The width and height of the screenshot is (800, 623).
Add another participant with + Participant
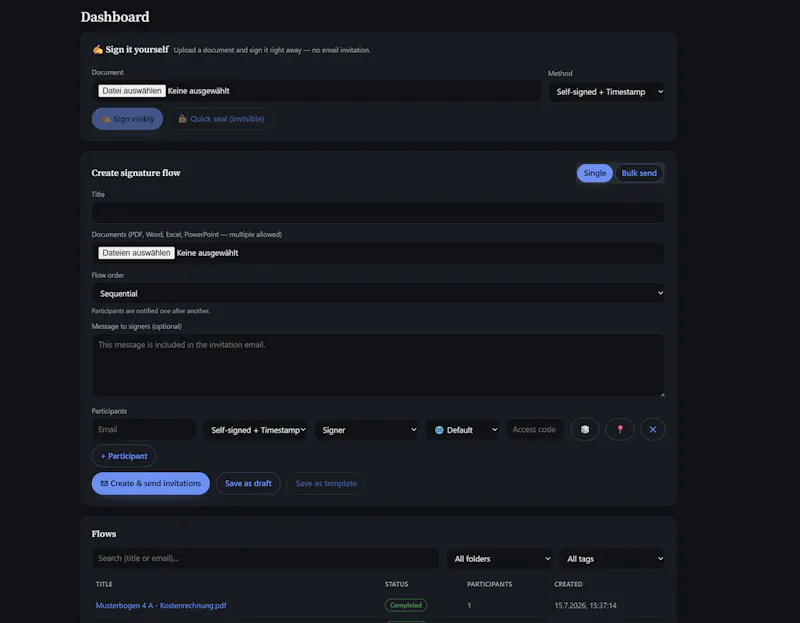coord(124,456)
